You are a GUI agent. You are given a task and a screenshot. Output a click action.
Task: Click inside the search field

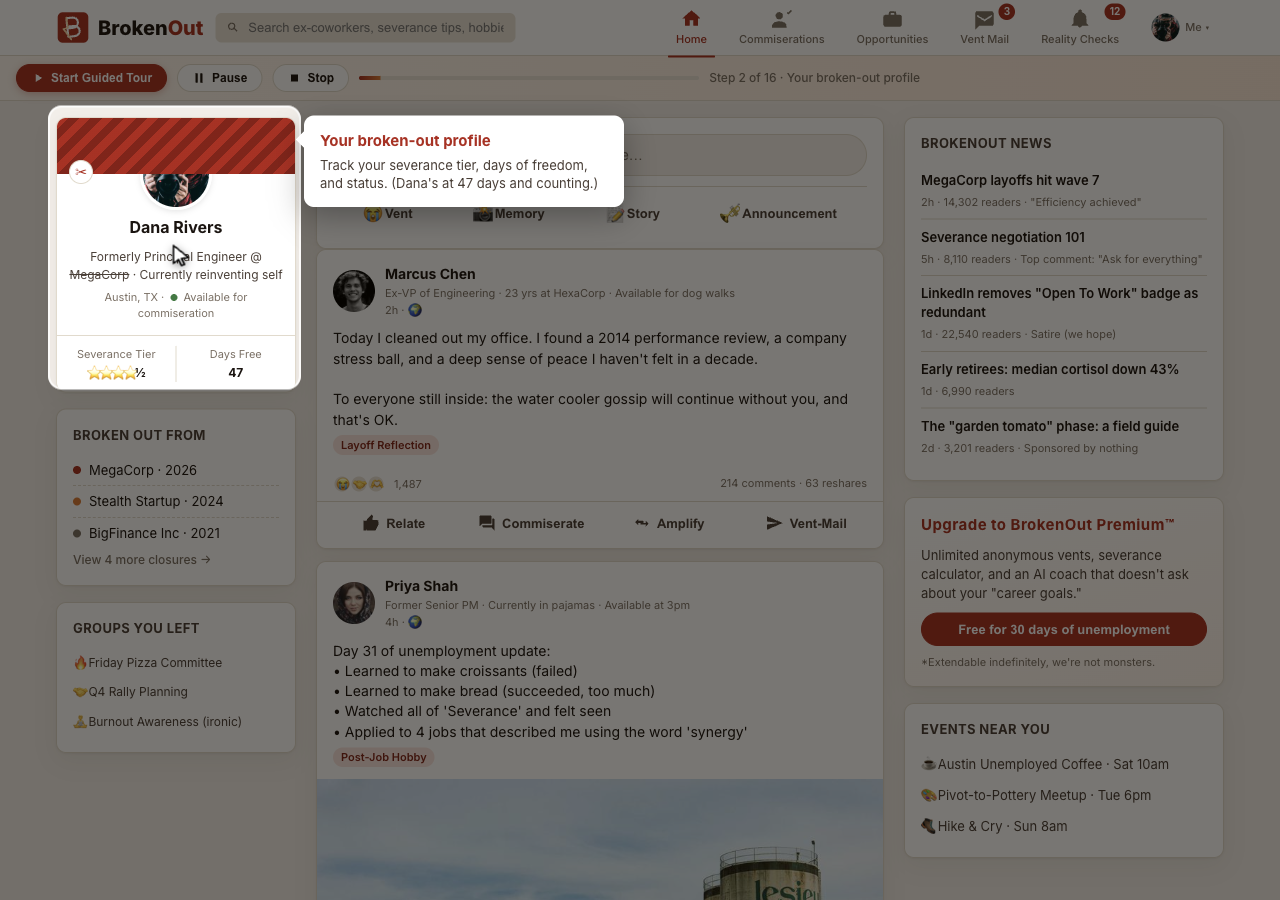[x=366, y=27]
